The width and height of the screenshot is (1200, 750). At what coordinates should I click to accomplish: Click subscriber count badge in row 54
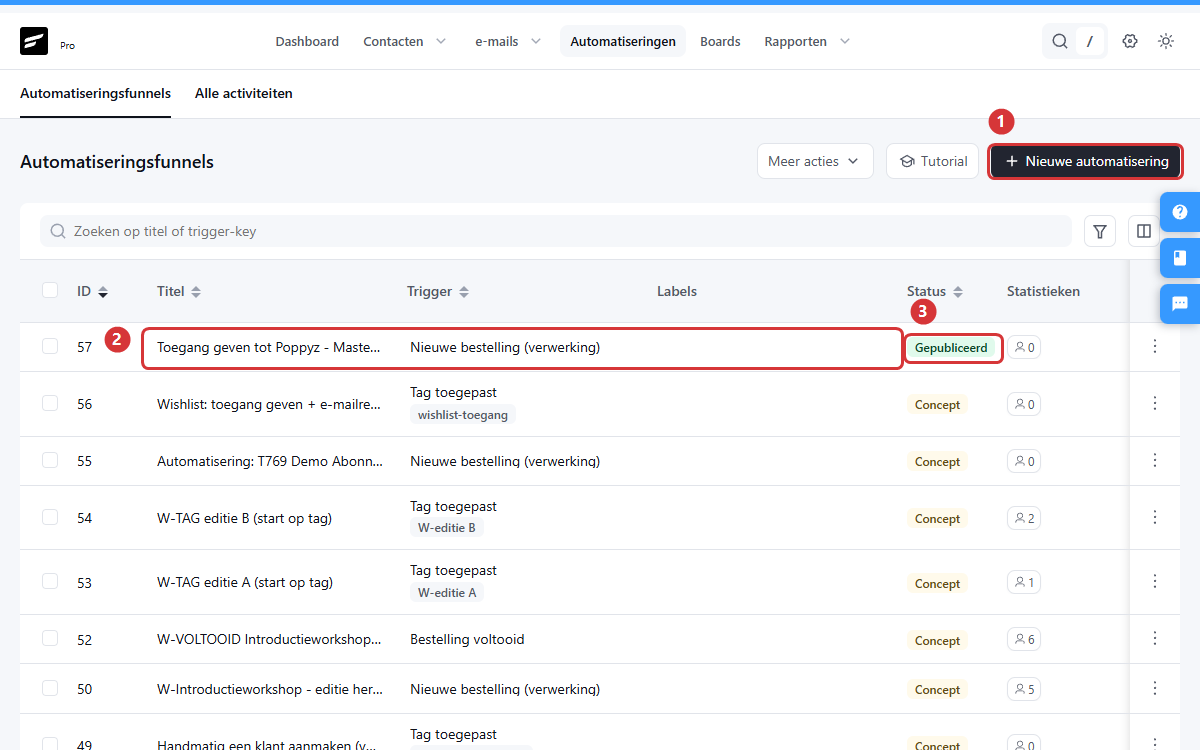1024,519
